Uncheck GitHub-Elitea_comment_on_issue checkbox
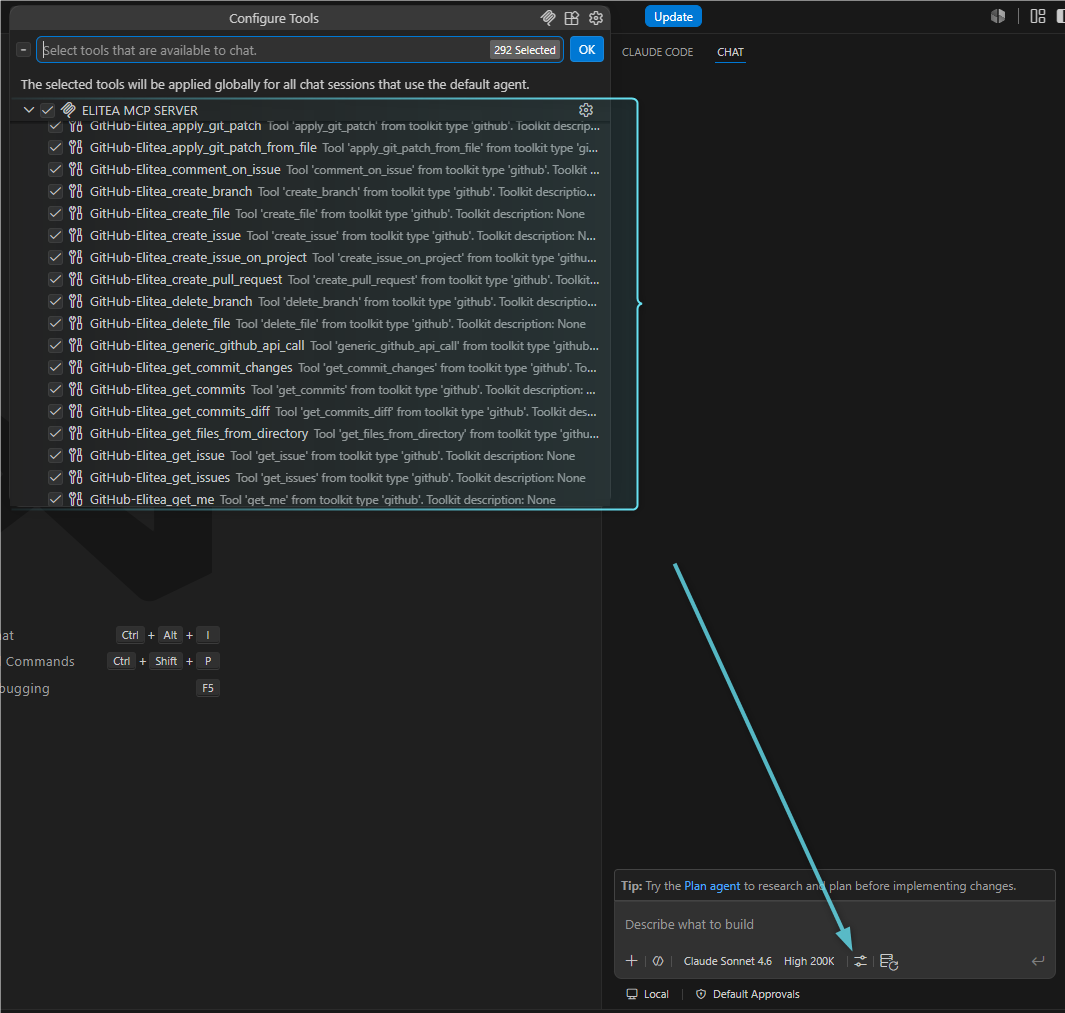Screen dimensions: 1065x1013 tap(56, 169)
